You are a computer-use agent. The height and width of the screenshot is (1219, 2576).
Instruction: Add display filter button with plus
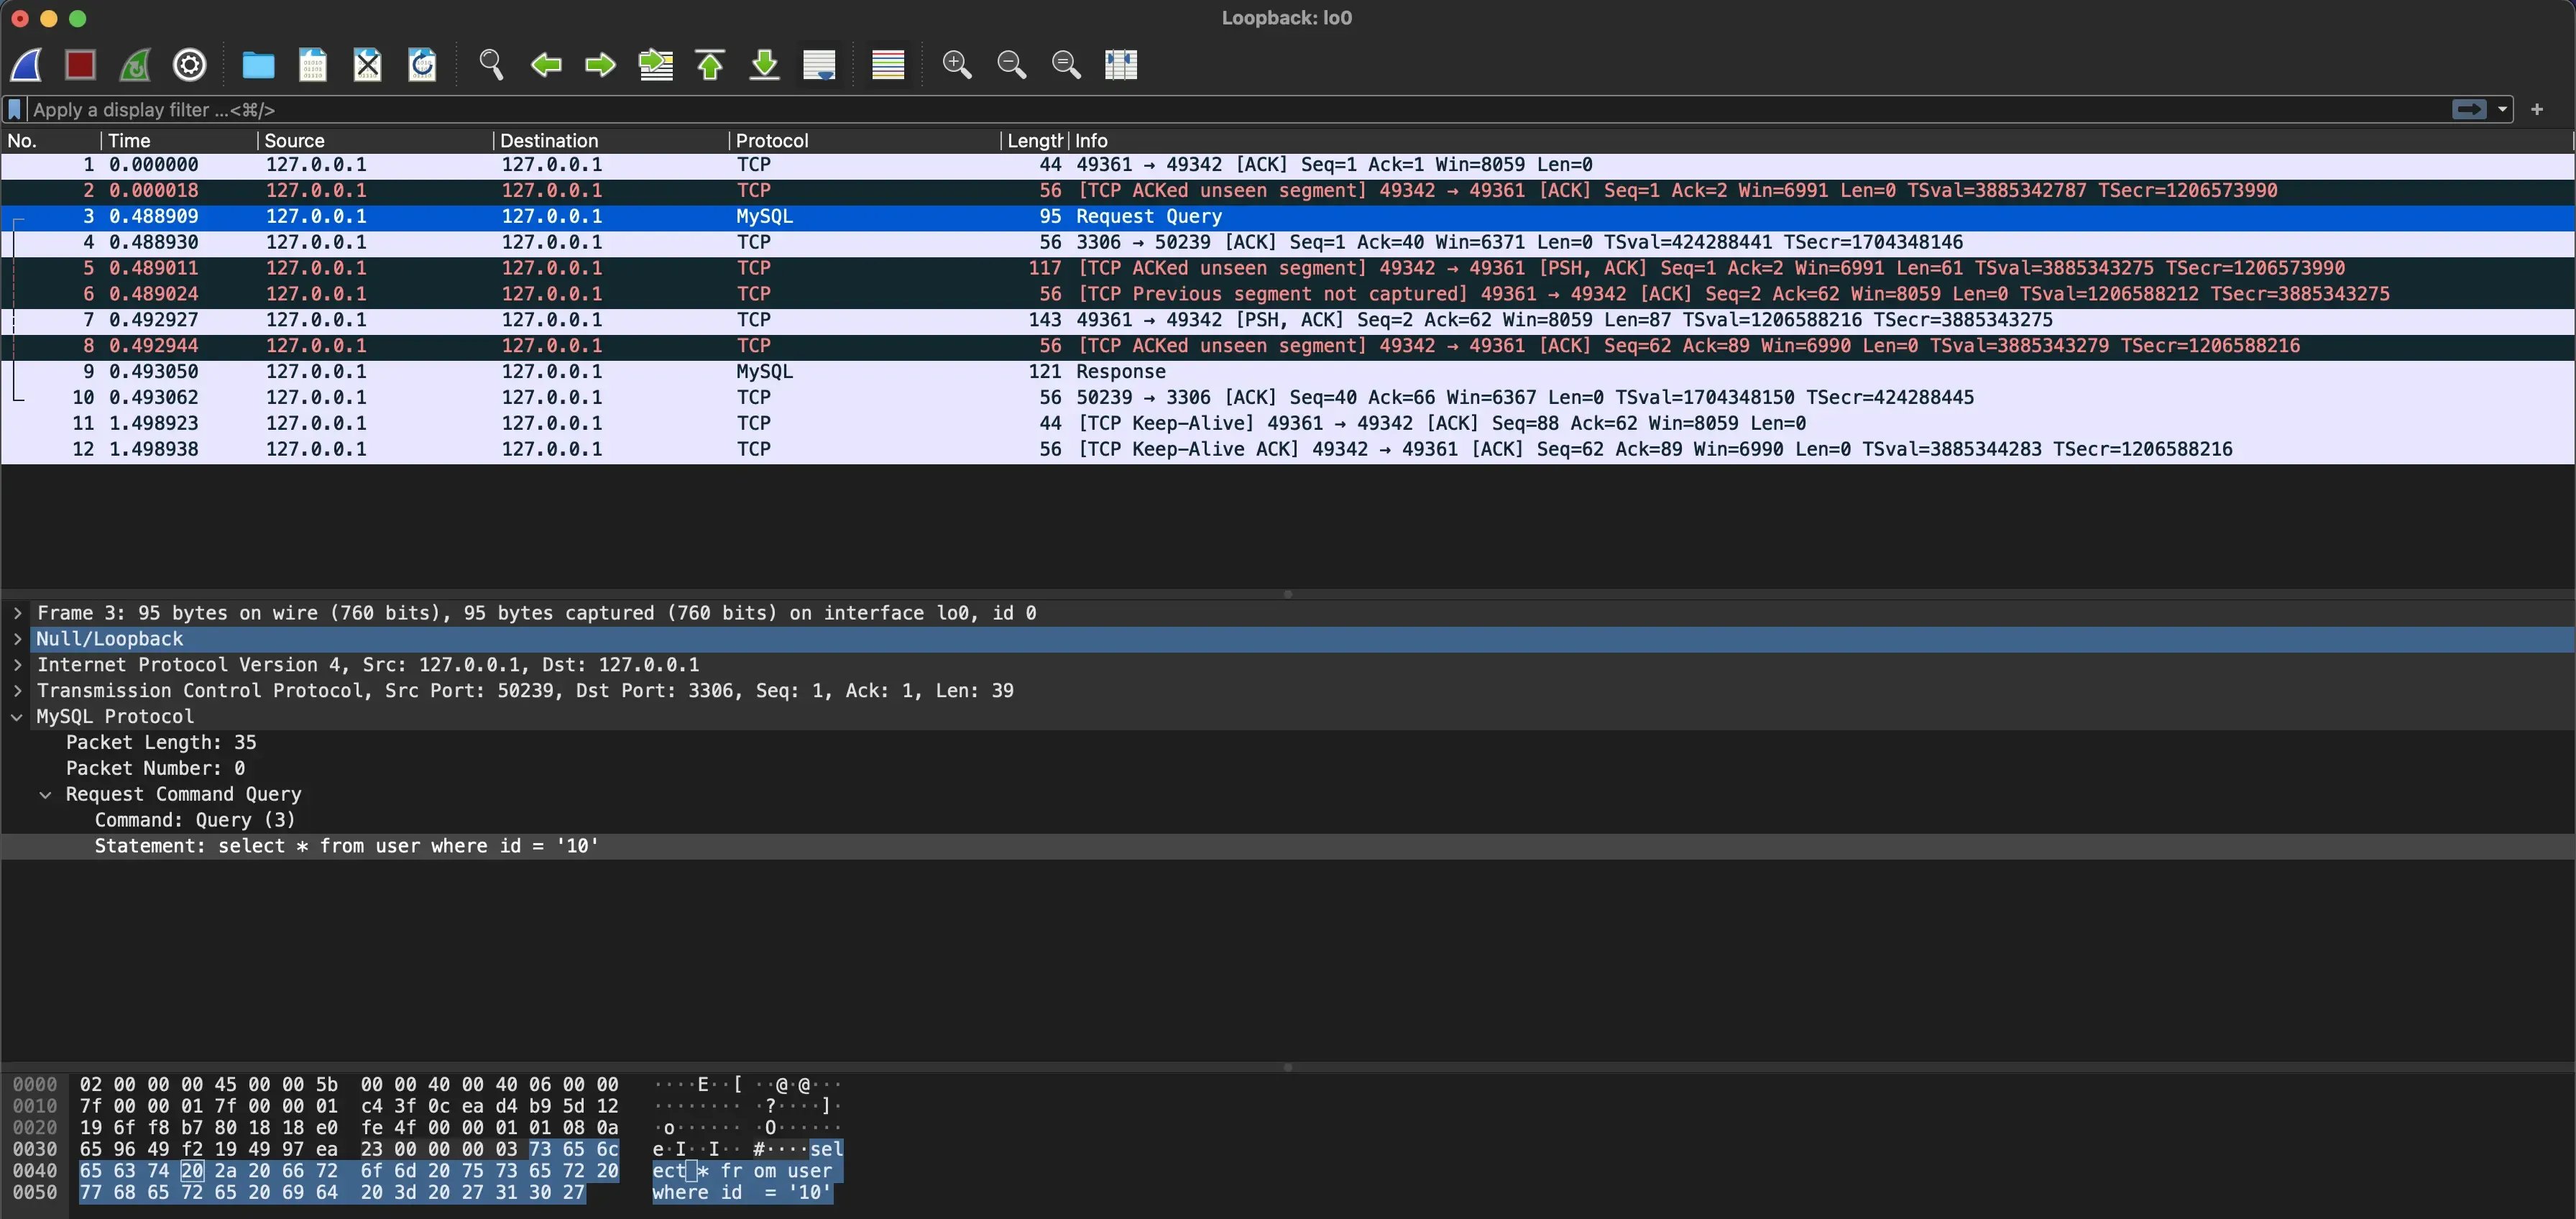2537,109
